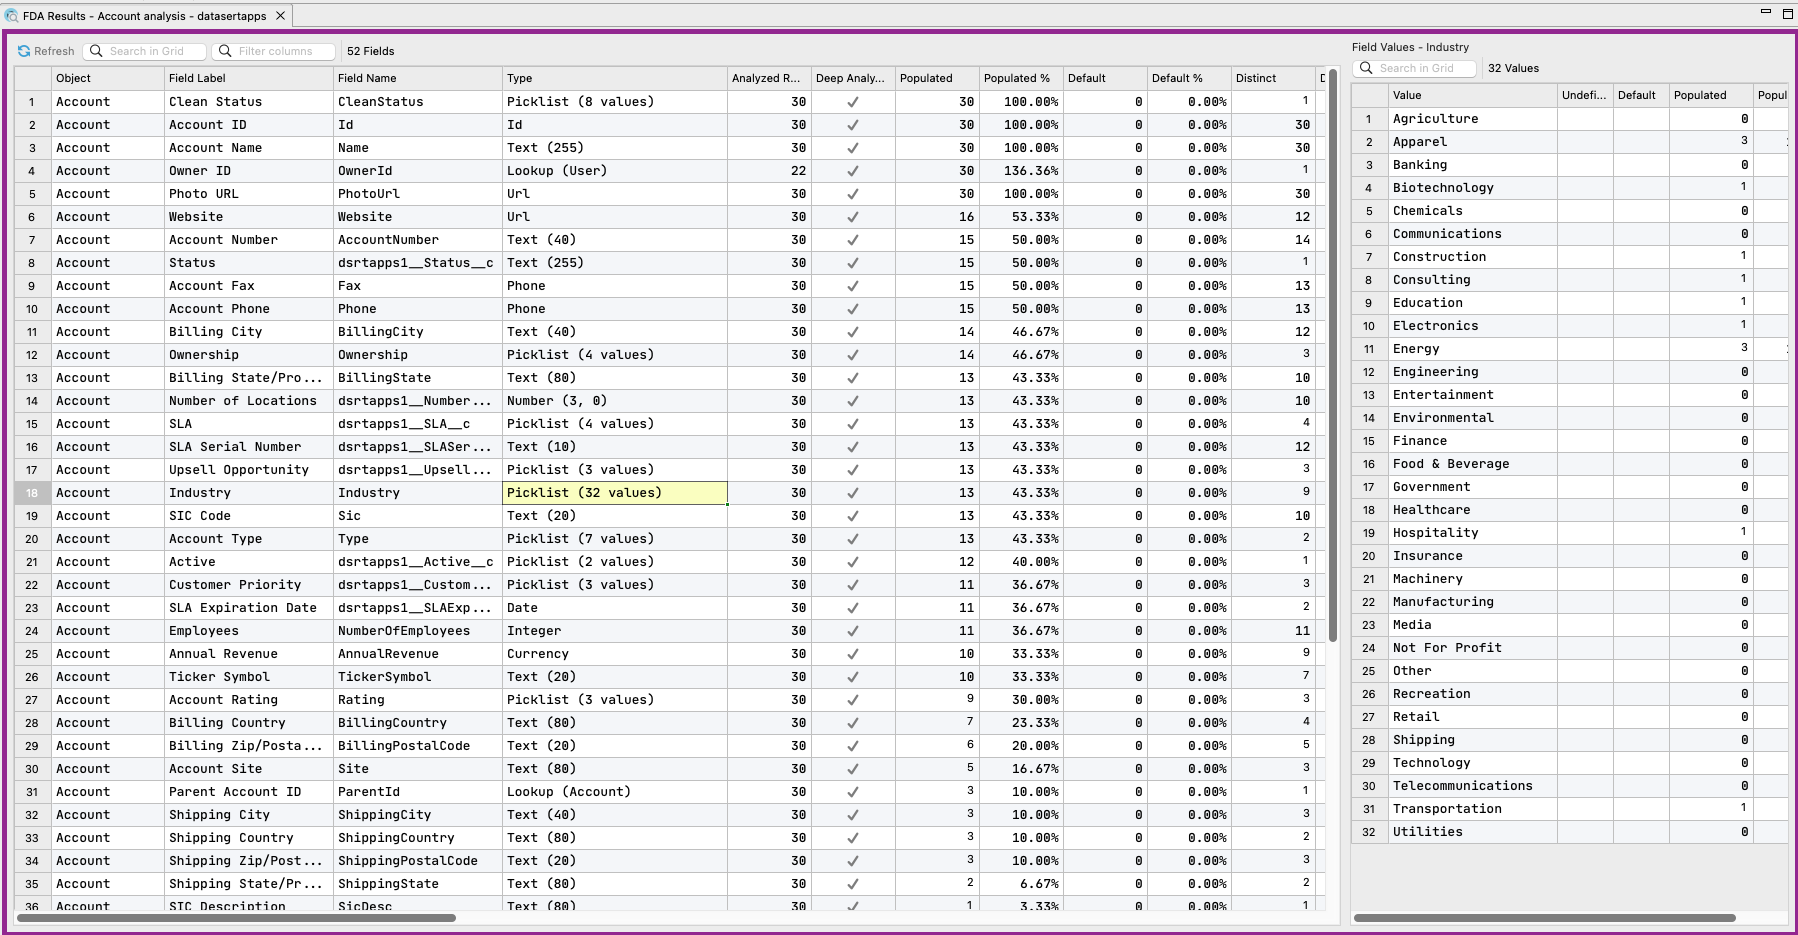Click the magnifier icon of the Filter columns box
The image size is (1798, 935).
225,51
